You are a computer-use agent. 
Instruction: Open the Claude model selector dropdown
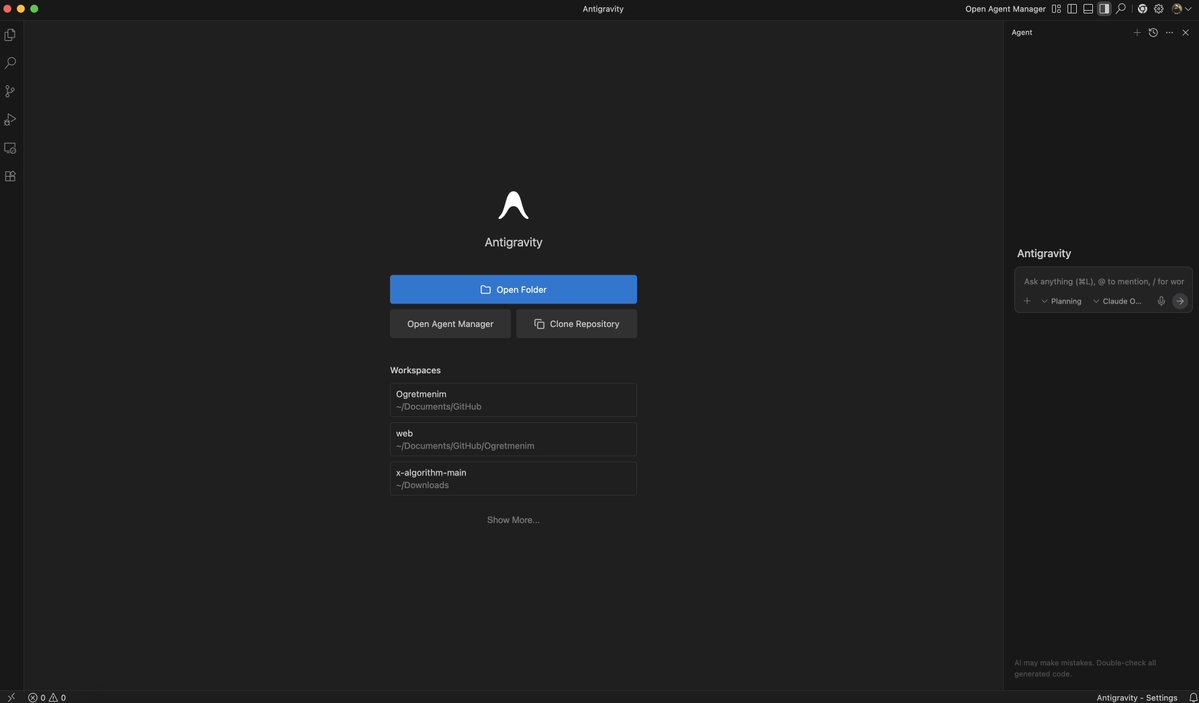click(x=1117, y=301)
